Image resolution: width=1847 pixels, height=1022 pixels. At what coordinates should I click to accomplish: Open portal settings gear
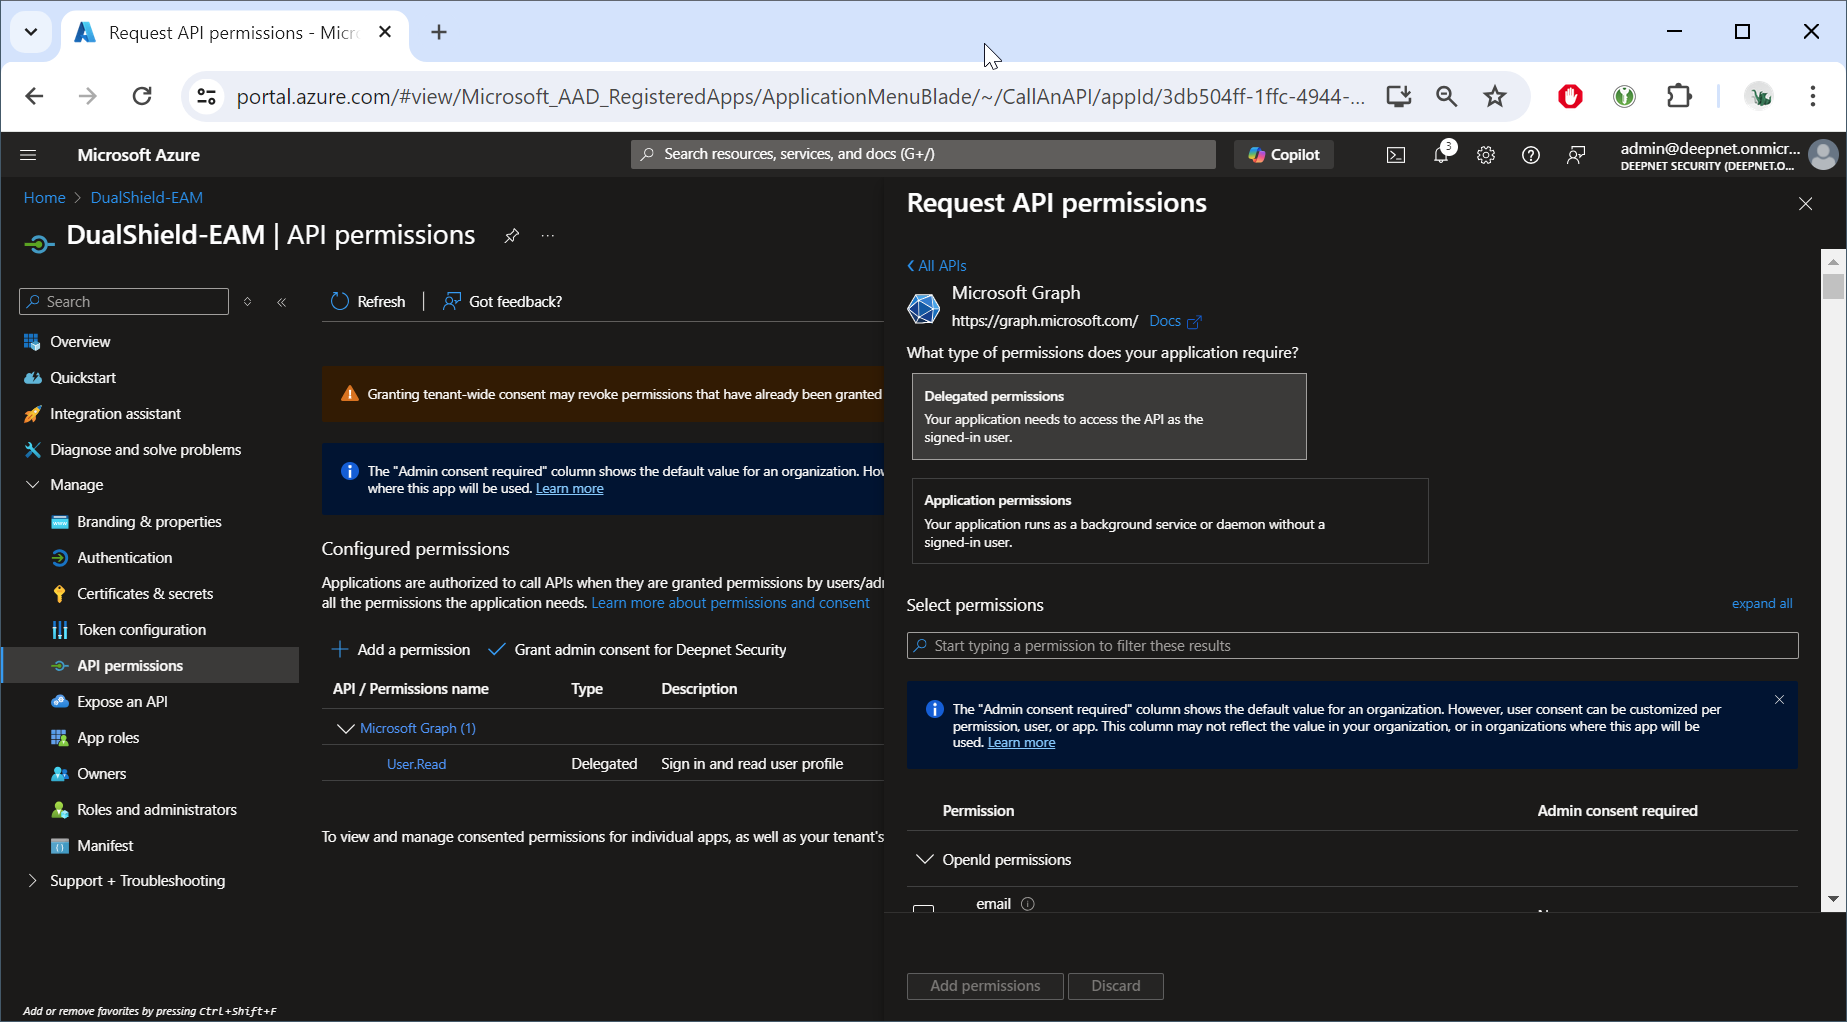click(1486, 155)
